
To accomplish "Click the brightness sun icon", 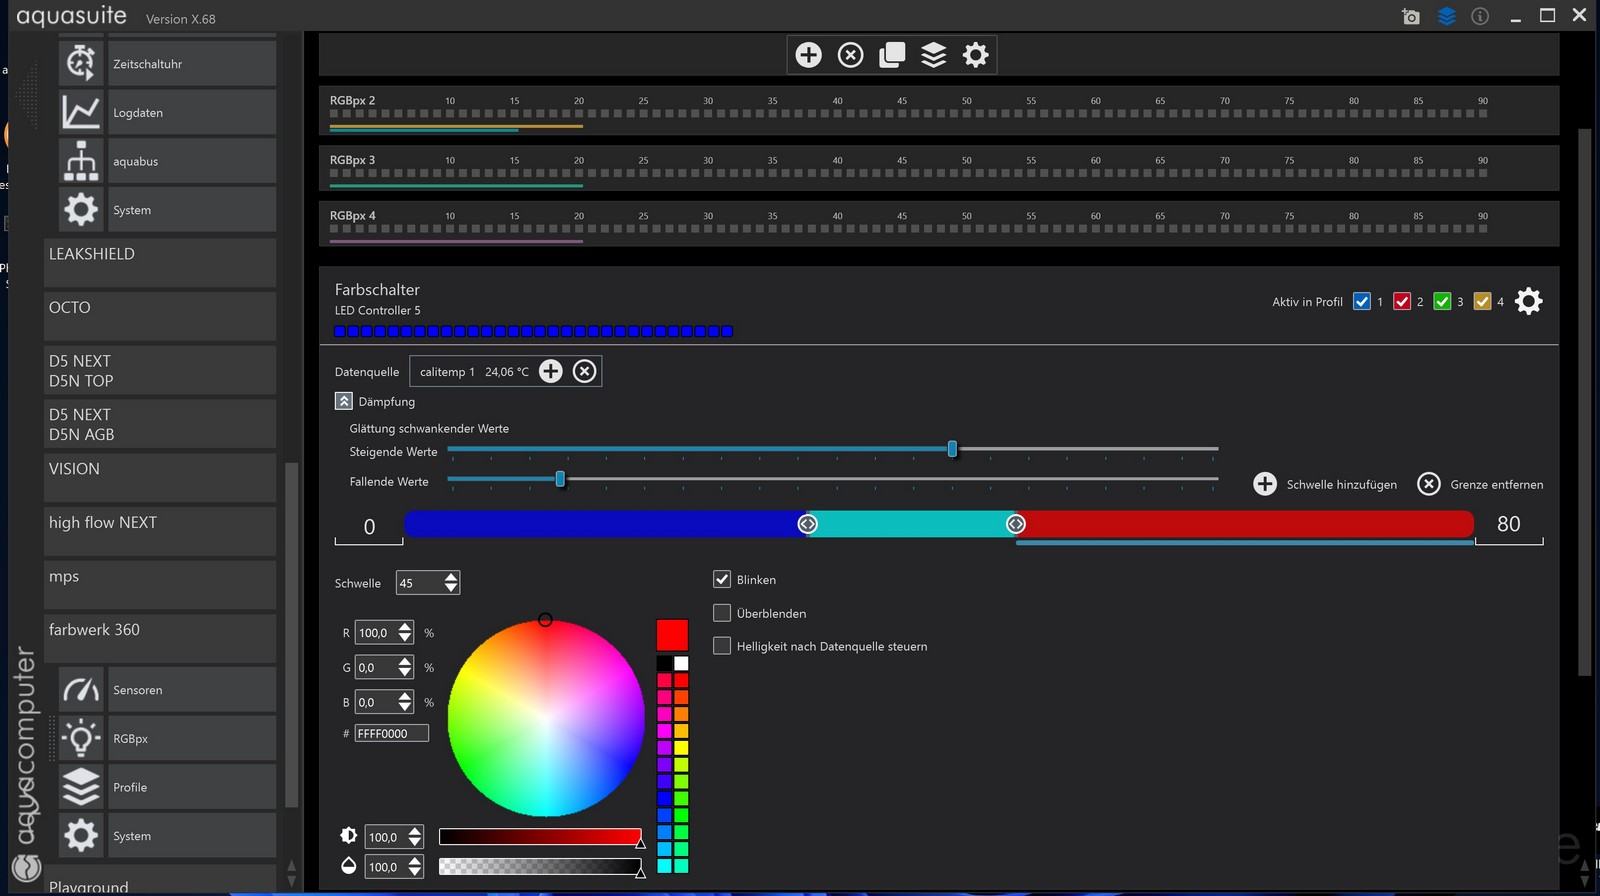I will pos(348,835).
